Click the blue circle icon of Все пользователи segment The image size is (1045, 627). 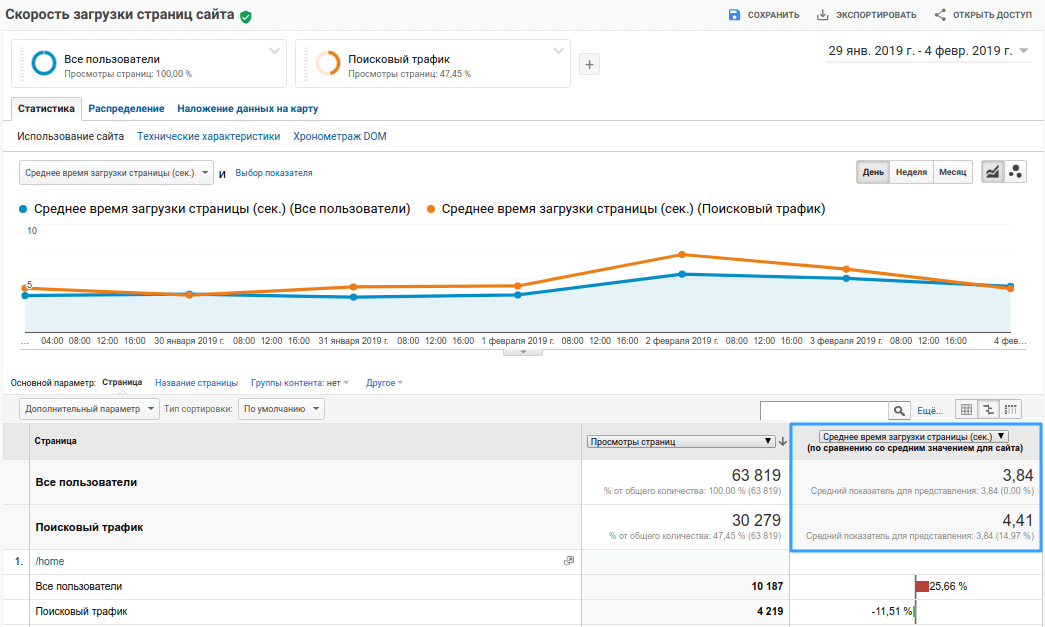coord(44,63)
